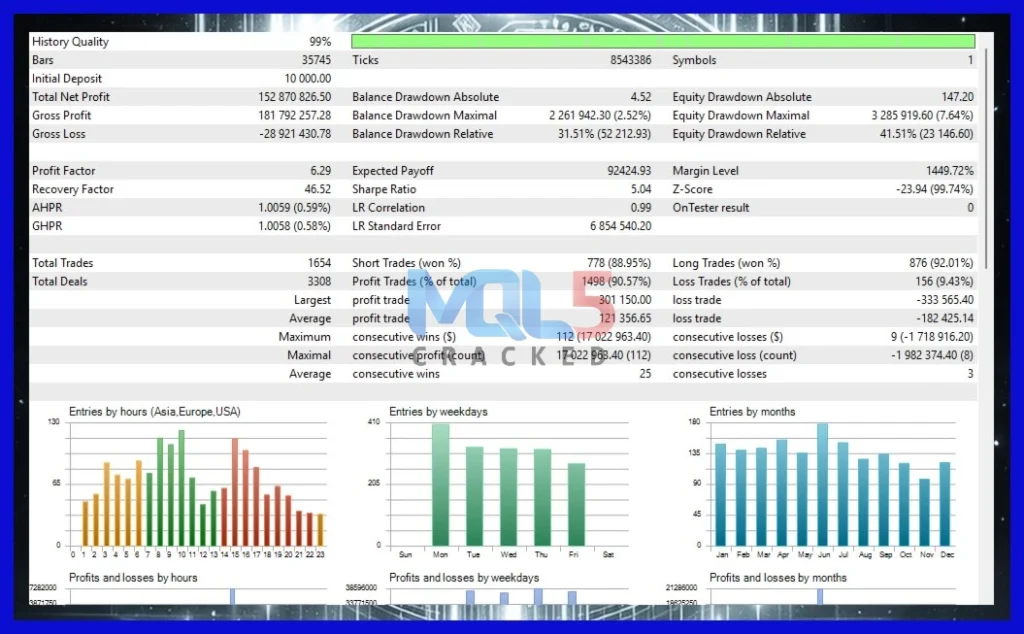The image size is (1024, 634).
Task: Click the "Entries by hours" chart title
Action: click(x=154, y=411)
